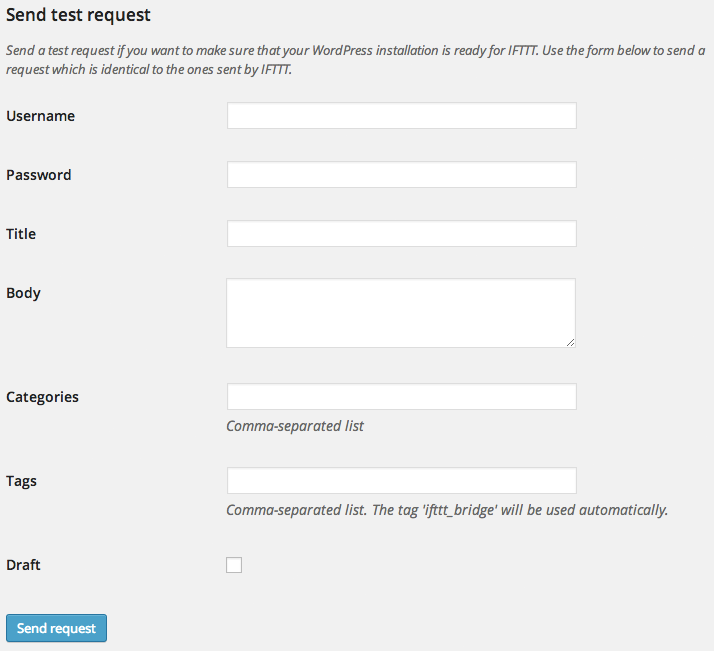714x651 pixels.
Task: Click the 'ifttt_bridge' tag hint text
Action: [x=446, y=510]
